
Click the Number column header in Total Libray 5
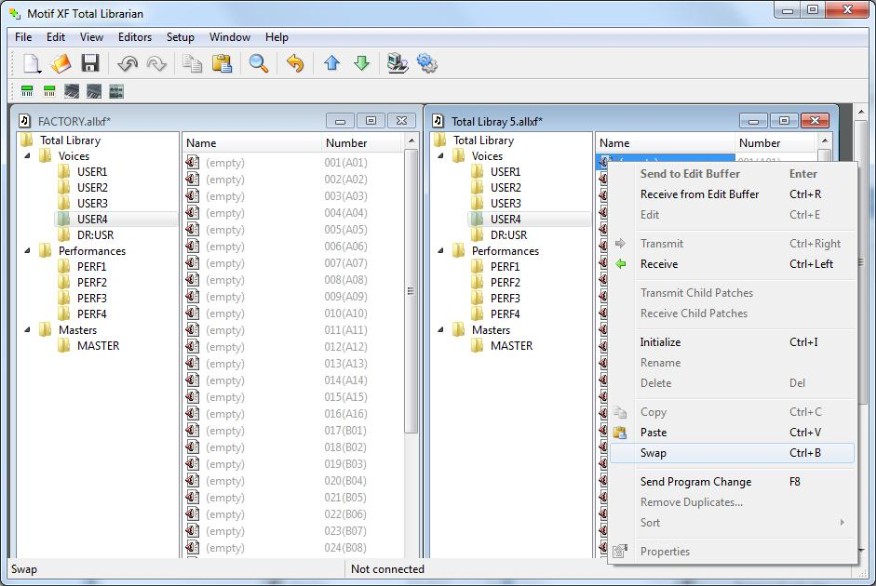tap(775, 143)
